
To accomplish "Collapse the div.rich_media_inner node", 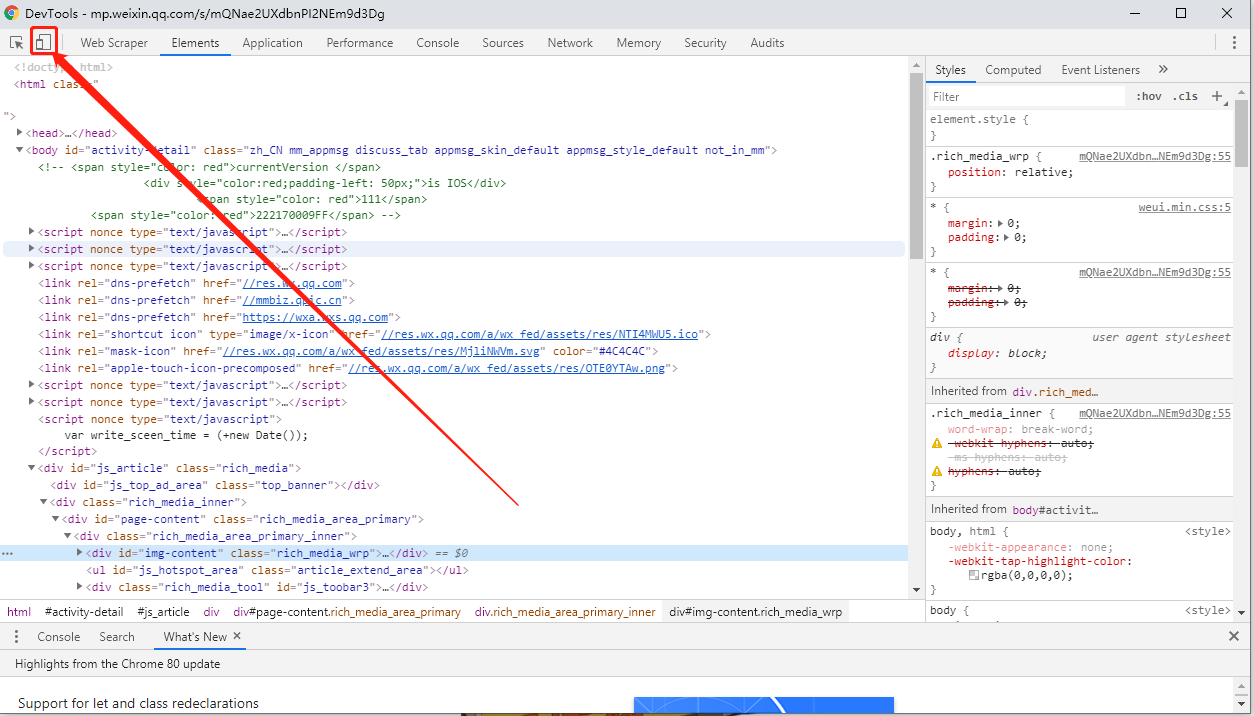I will point(44,502).
